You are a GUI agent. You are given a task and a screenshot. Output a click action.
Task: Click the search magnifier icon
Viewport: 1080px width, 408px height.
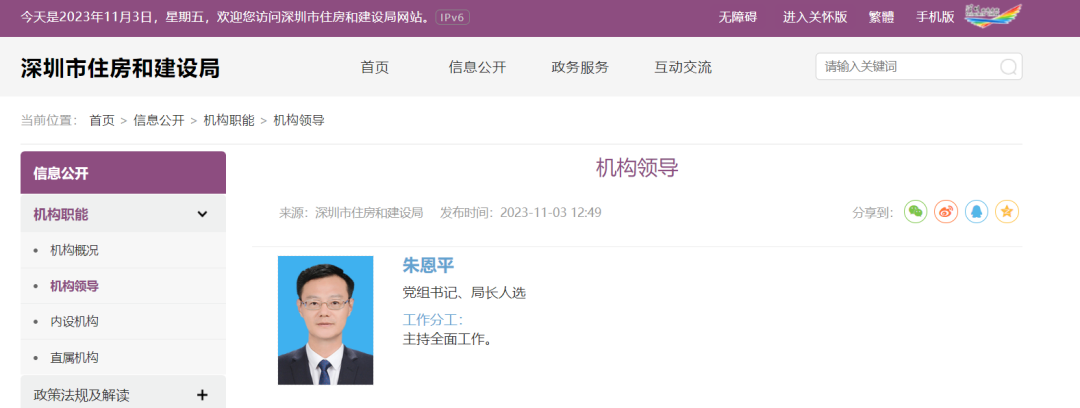tap(1008, 68)
